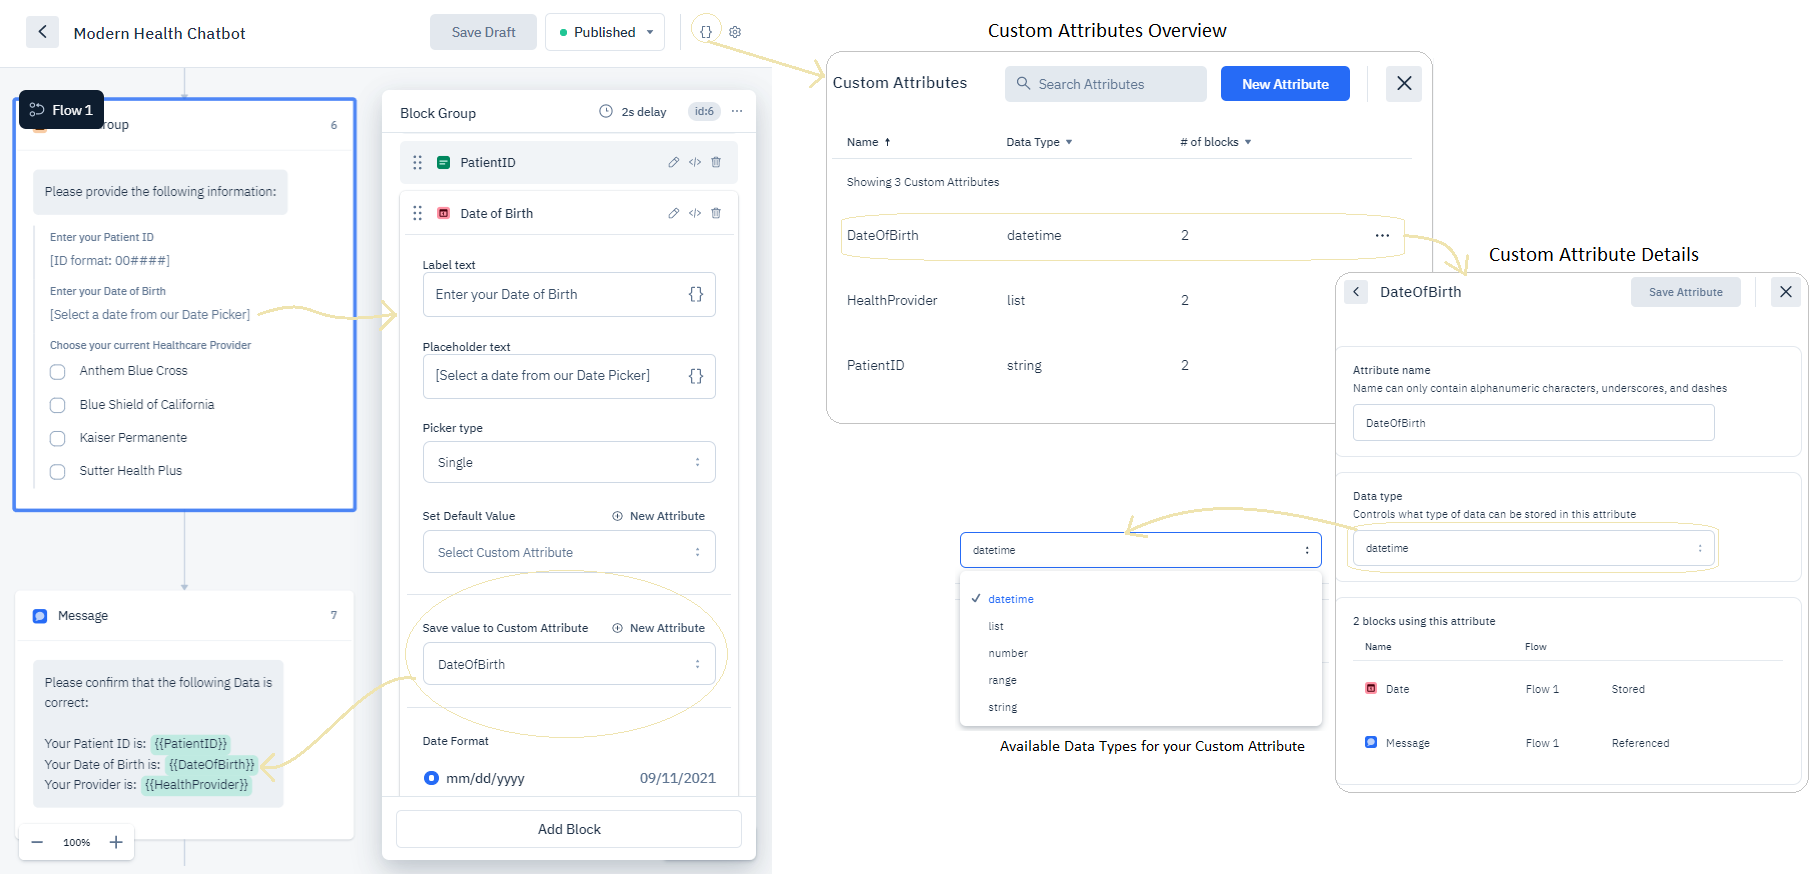Zoom in the flow canvas

(x=116, y=842)
